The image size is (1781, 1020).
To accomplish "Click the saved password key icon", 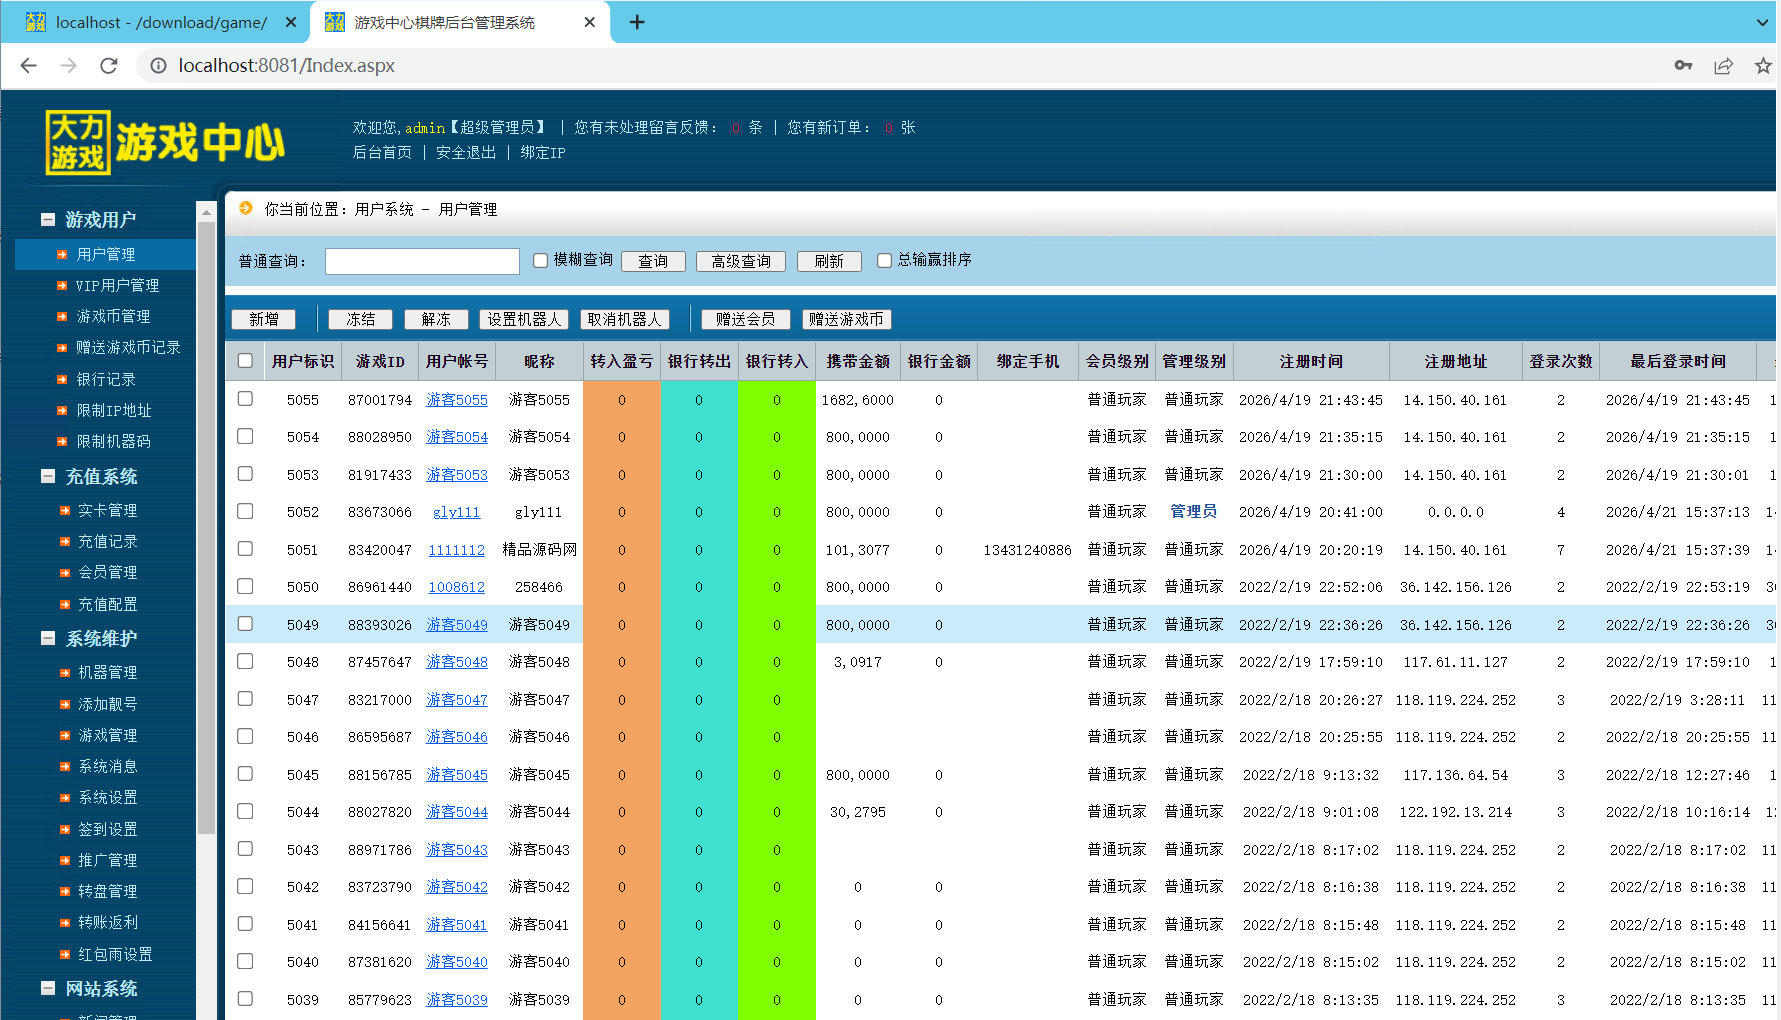I will pyautogui.click(x=1683, y=66).
